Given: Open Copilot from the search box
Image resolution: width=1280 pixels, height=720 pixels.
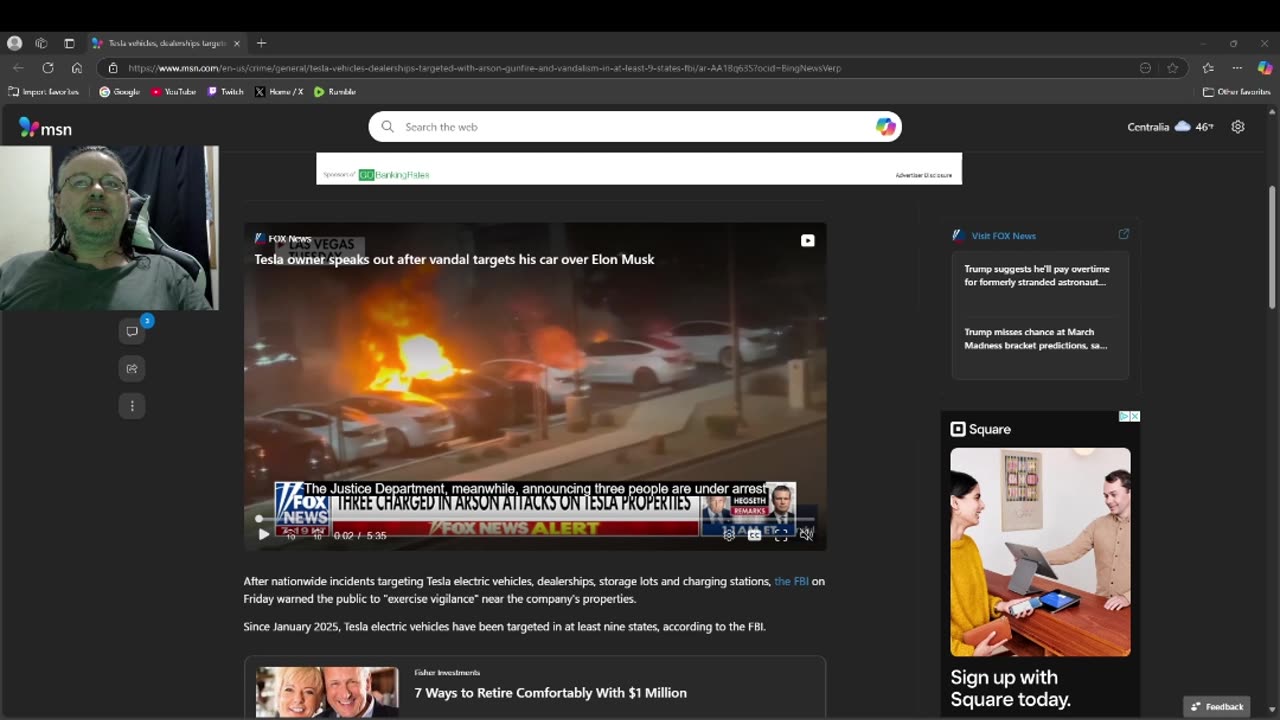Looking at the screenshot, I should coord(885,127).
